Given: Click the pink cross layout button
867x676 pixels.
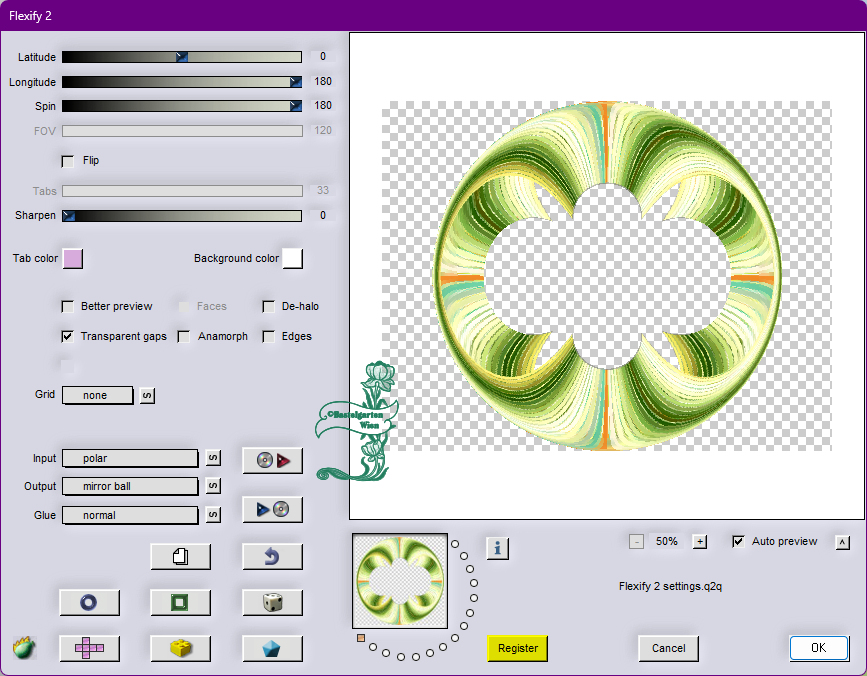Looking at the screenshot, I should click(x=89, y=648).
